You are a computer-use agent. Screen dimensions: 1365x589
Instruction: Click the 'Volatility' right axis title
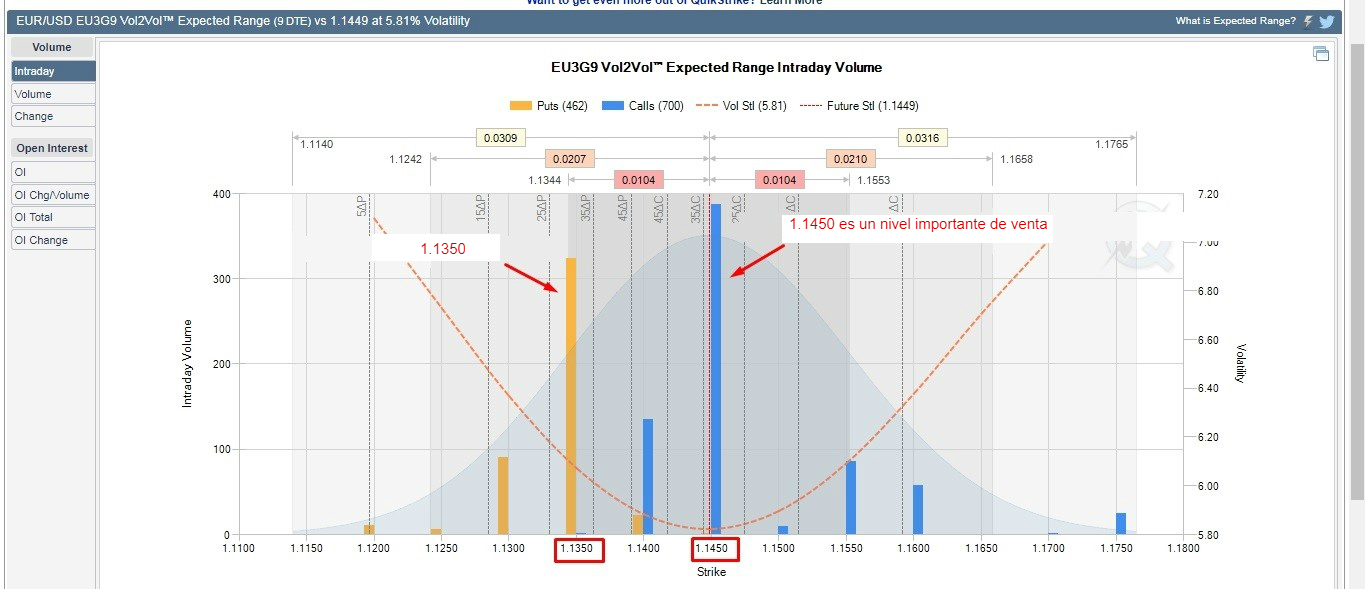pyautogui.click(x=1241, y=364)
